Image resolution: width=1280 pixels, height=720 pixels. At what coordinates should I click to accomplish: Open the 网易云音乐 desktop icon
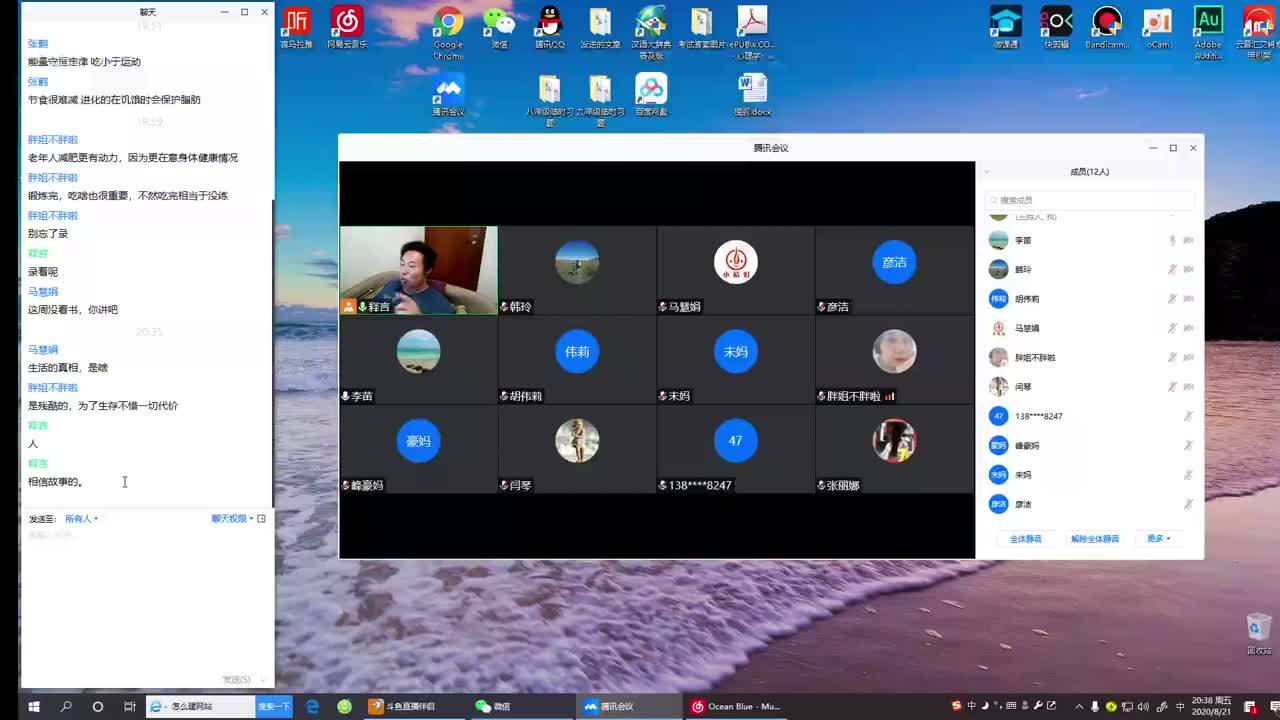[347, 24]
